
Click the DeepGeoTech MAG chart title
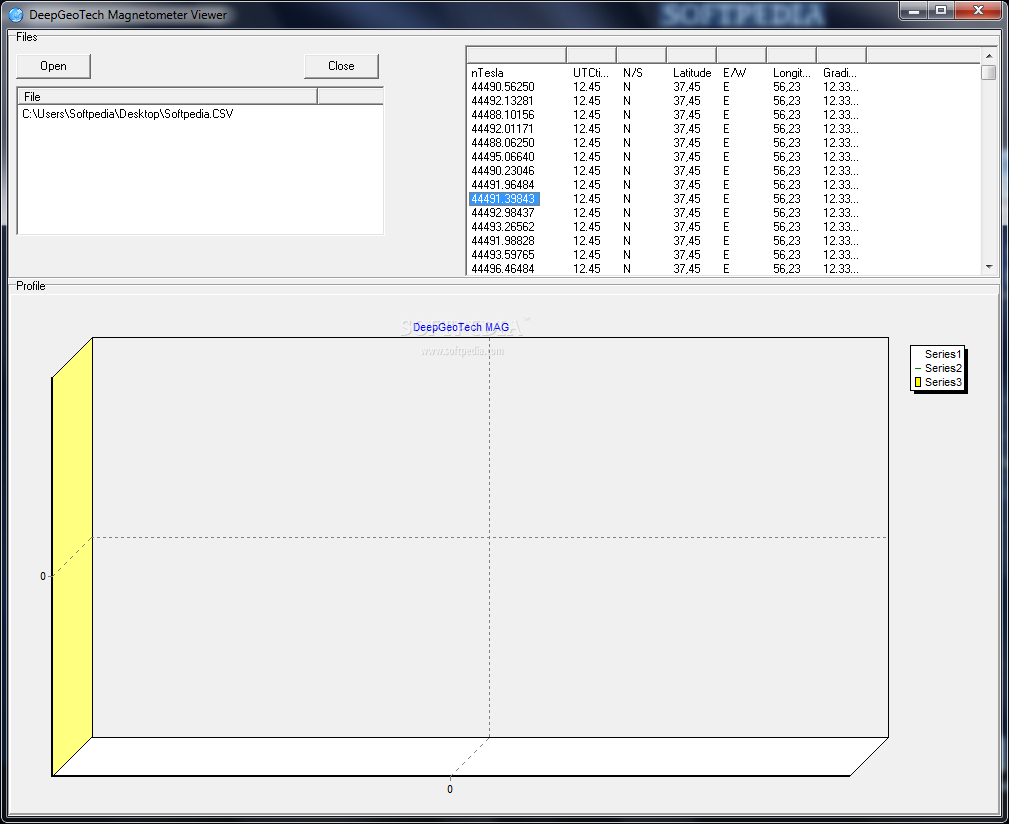tap(461, 327)
